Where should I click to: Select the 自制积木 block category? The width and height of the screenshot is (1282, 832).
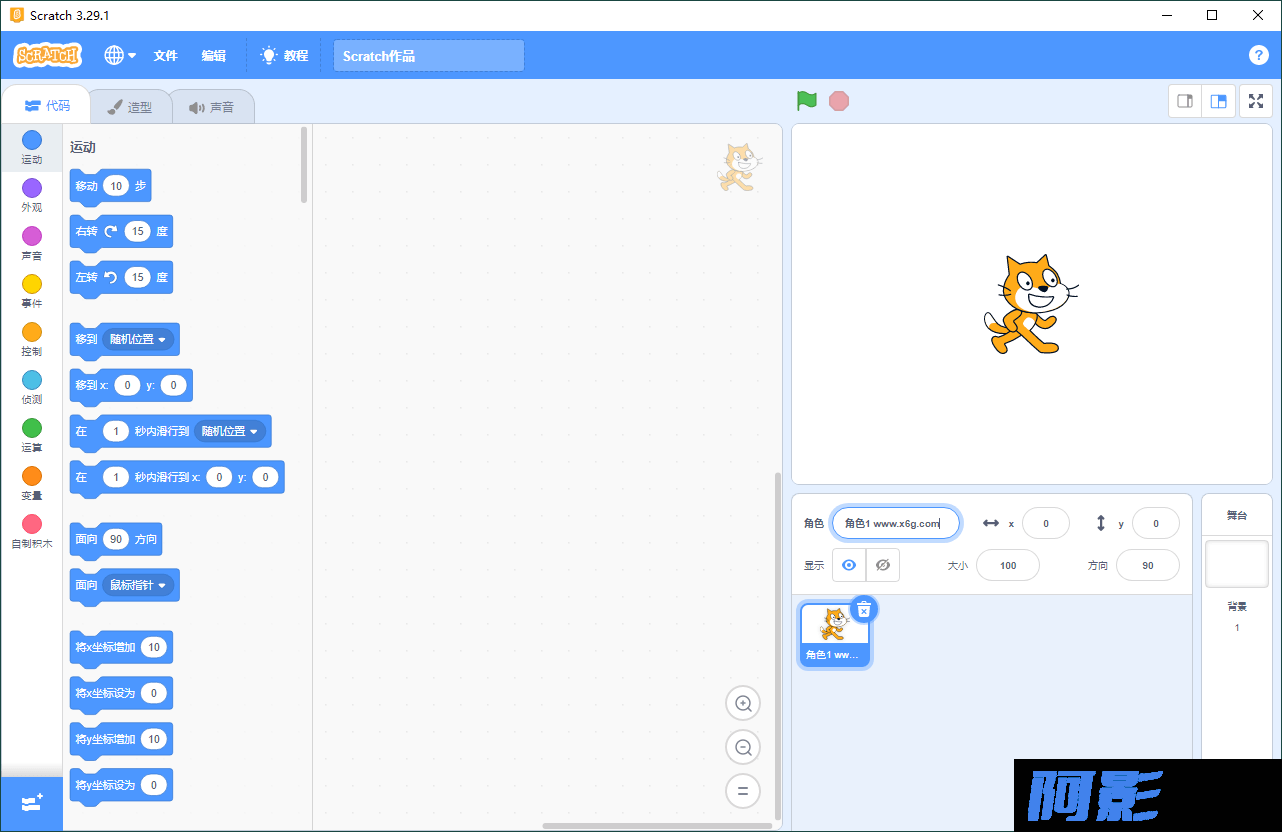(32, 531)
